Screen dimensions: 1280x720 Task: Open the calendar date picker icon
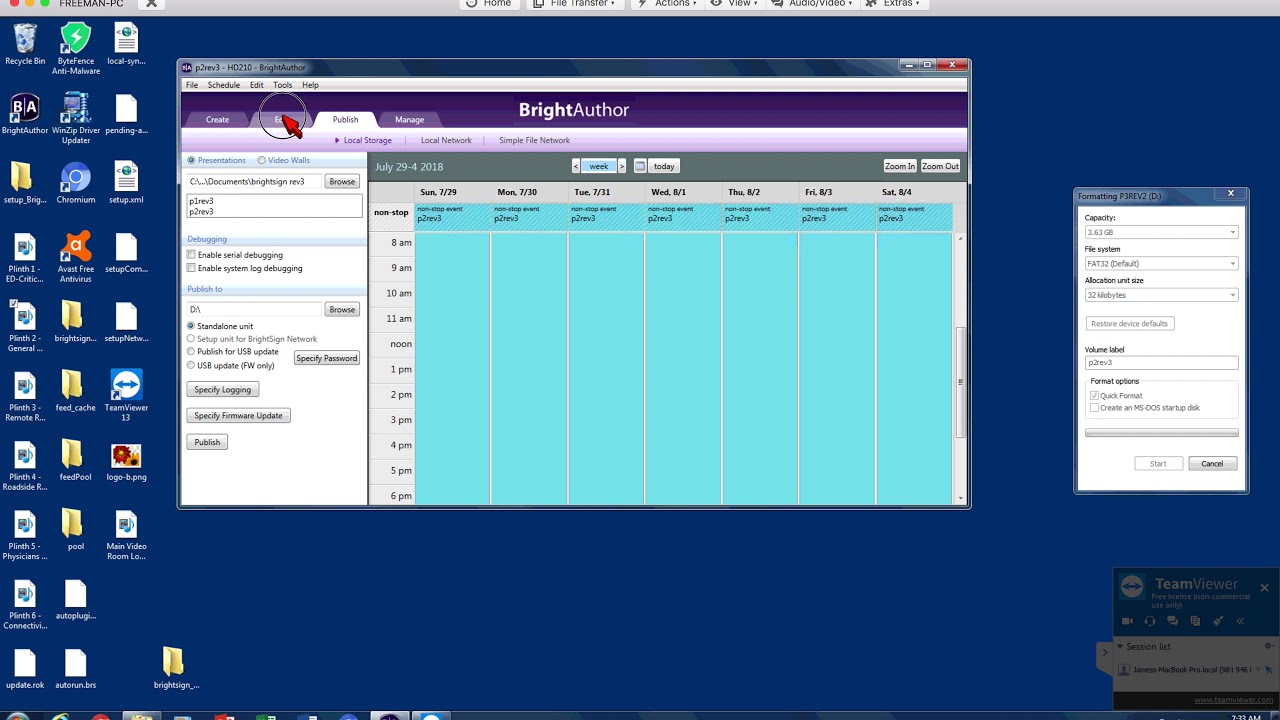(x=640, y=166)
